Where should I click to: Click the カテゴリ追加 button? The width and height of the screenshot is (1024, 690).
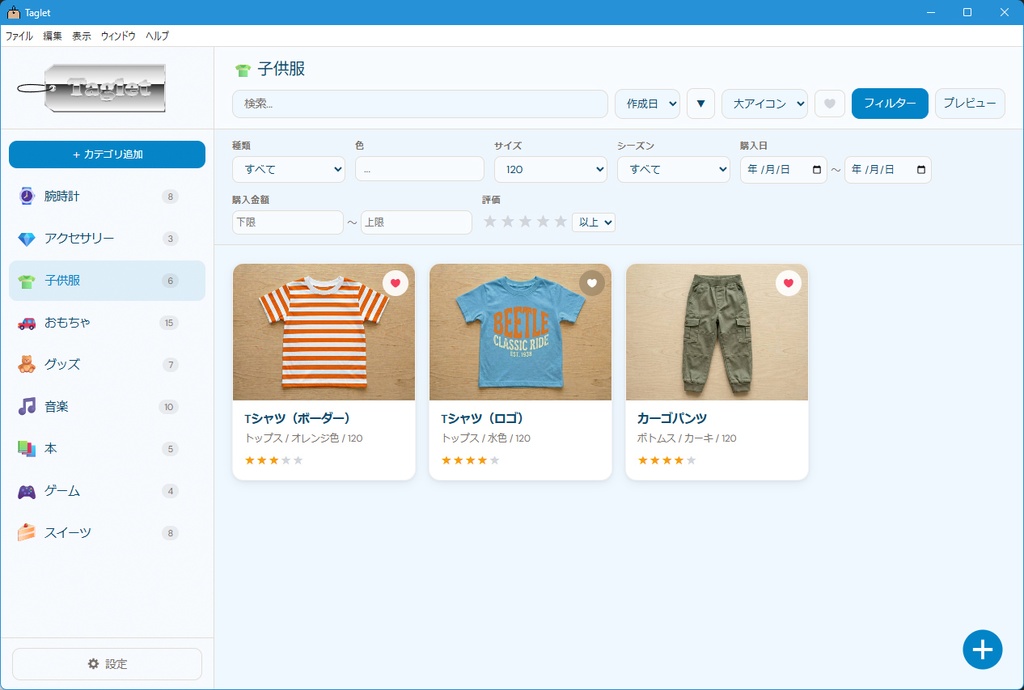click(106, 155)
